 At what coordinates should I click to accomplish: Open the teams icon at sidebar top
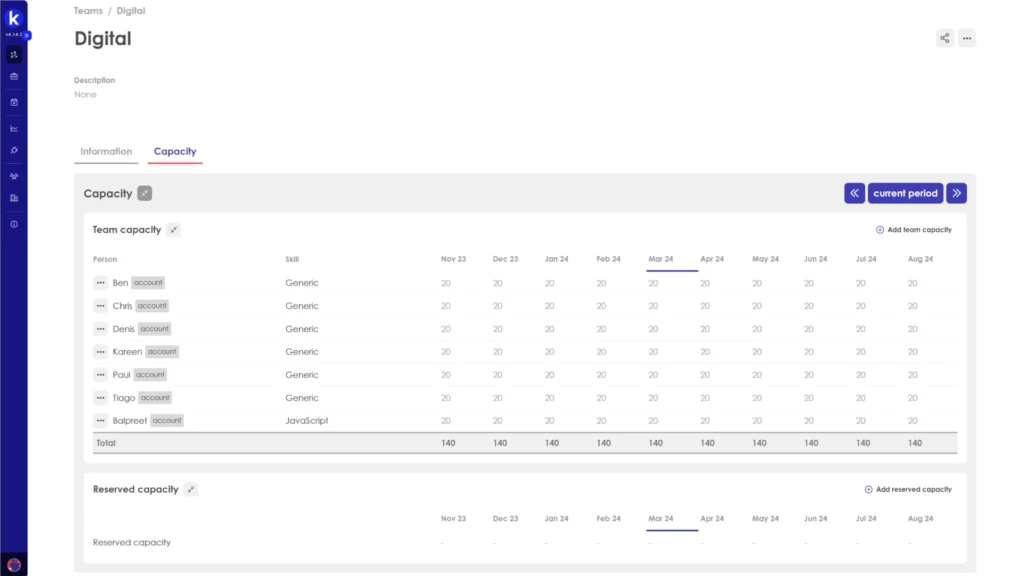coord(14,55)
